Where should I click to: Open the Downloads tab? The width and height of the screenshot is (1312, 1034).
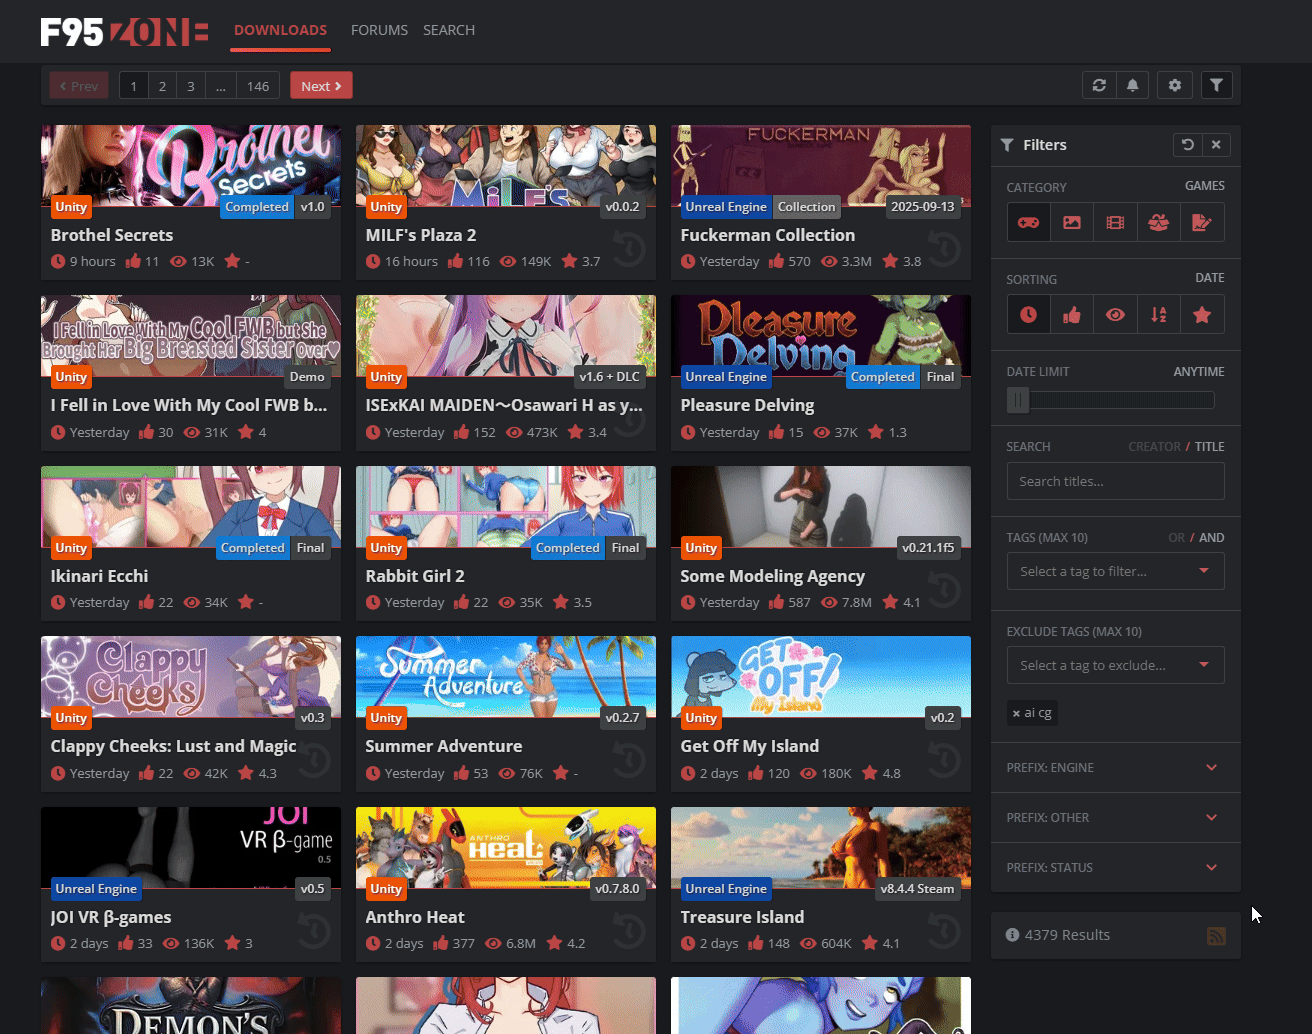pyautogui.click(x=280, y=30)
